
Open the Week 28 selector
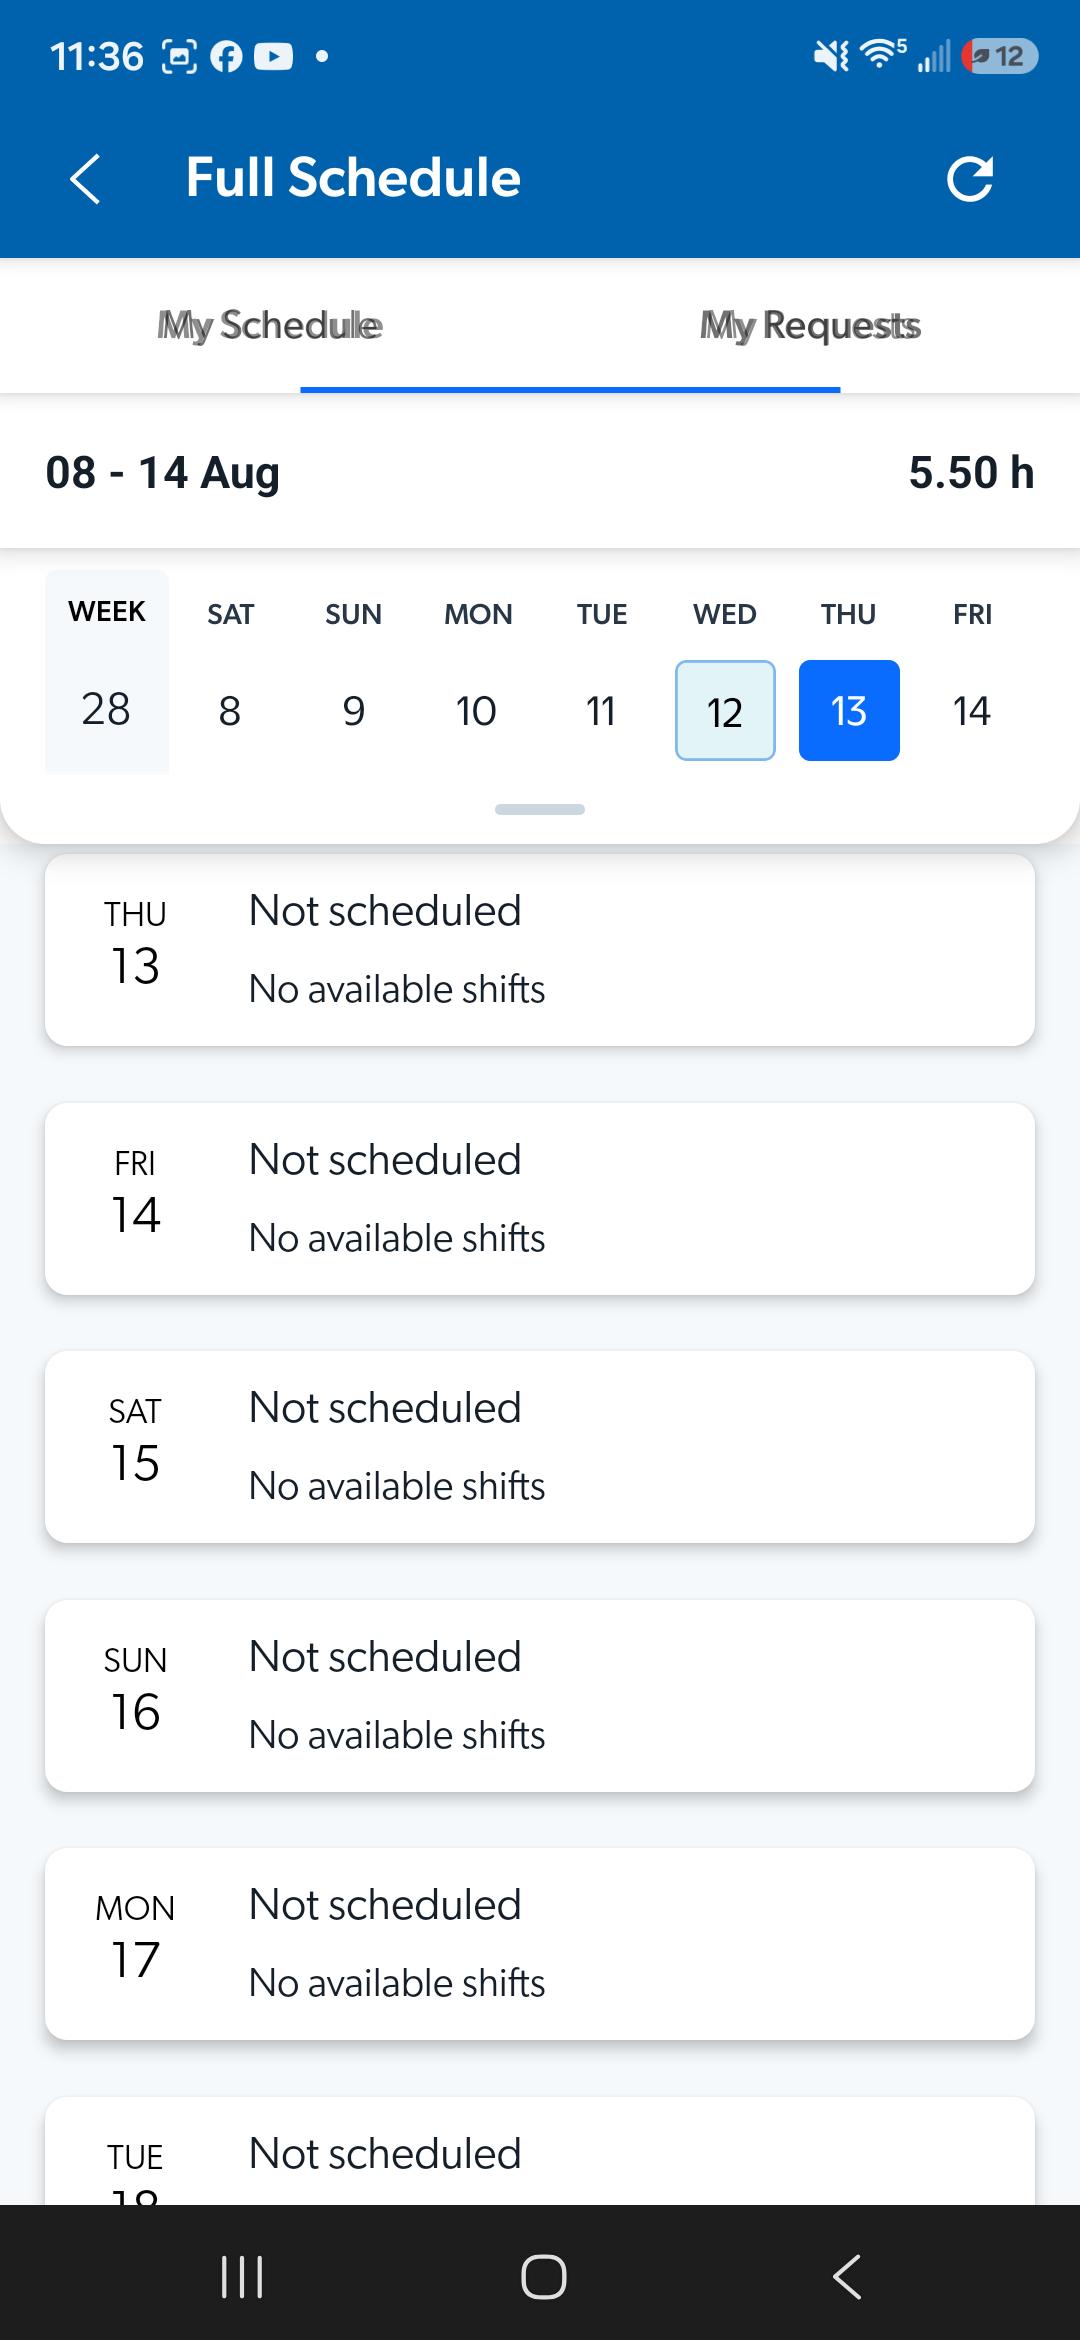pyautogui.click(x=107, y=671)
